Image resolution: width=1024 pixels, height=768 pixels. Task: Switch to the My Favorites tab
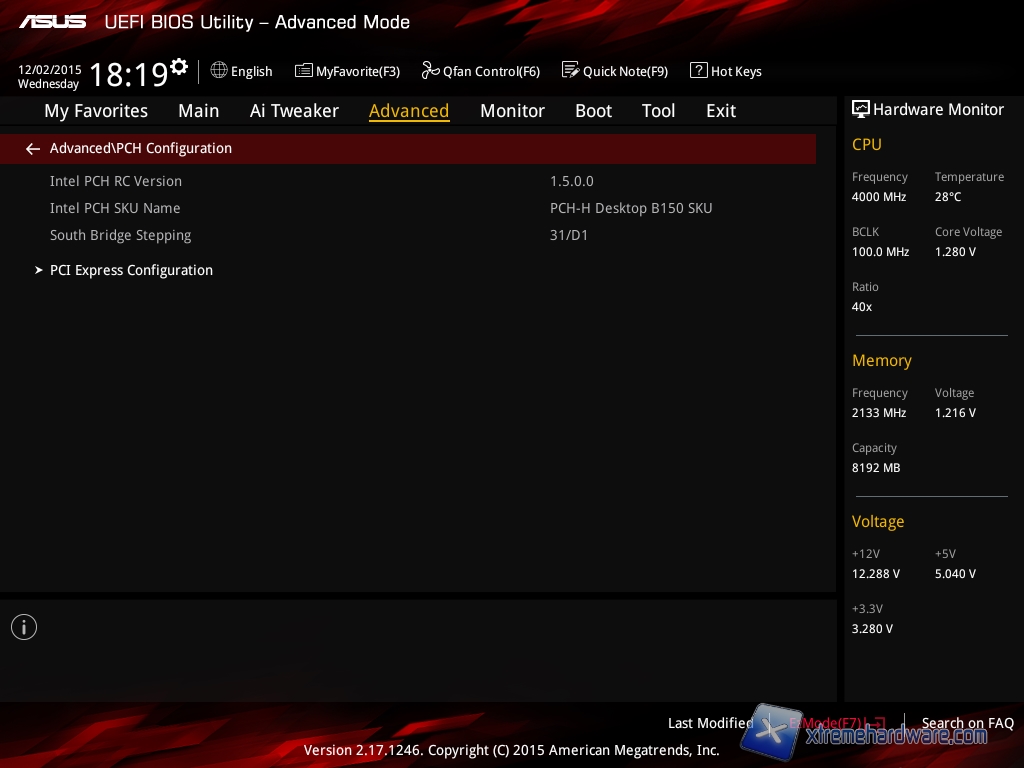click(96, 111)
